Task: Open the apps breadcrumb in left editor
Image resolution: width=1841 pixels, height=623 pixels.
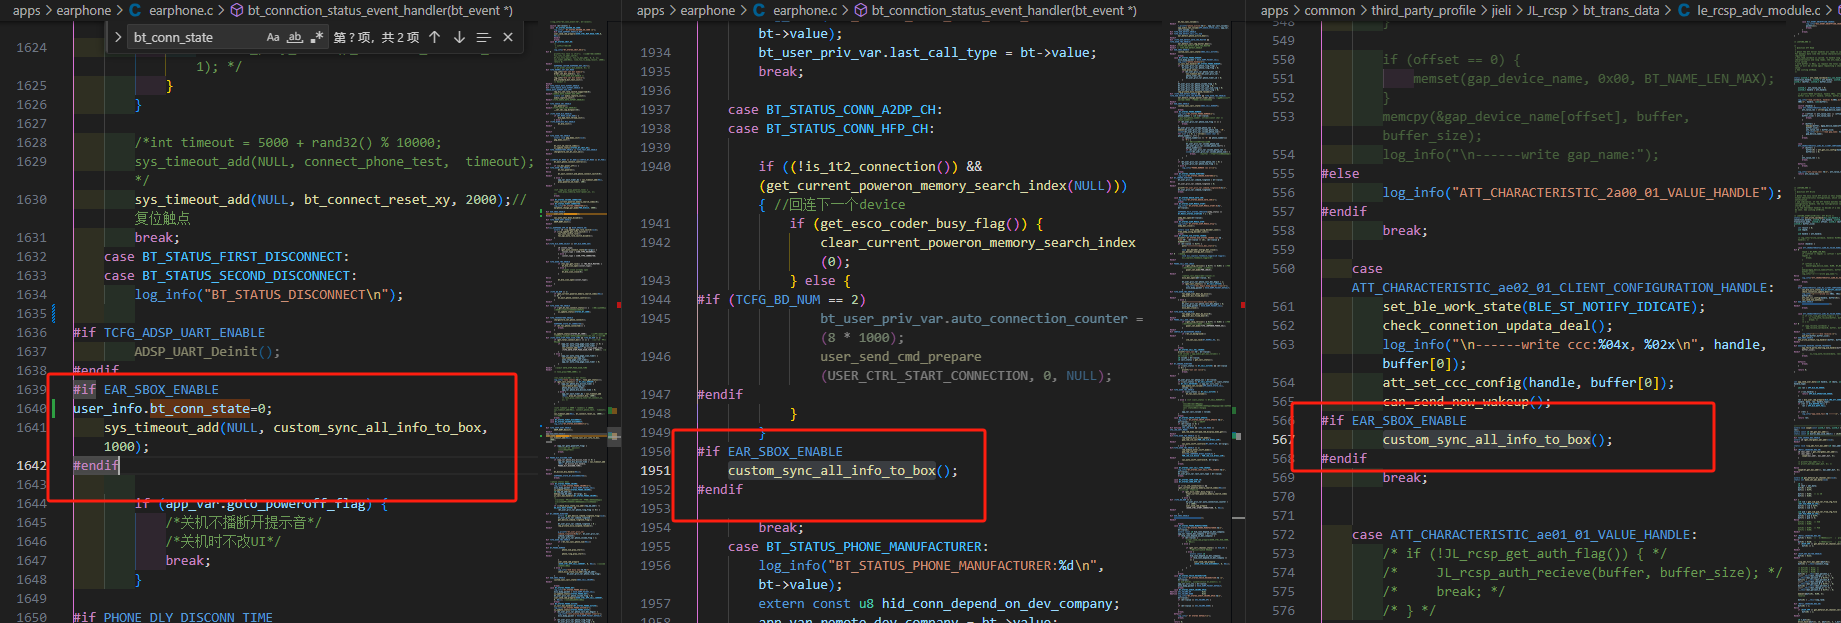Action: (x=27, y=10)
